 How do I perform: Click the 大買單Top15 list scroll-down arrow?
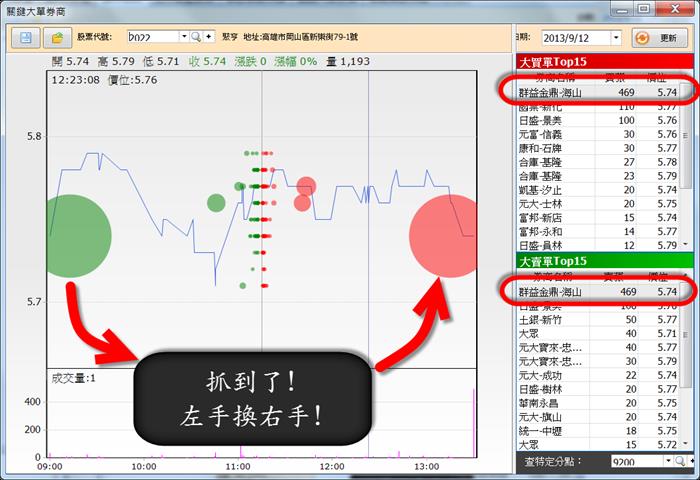click(x=686, y=244)
